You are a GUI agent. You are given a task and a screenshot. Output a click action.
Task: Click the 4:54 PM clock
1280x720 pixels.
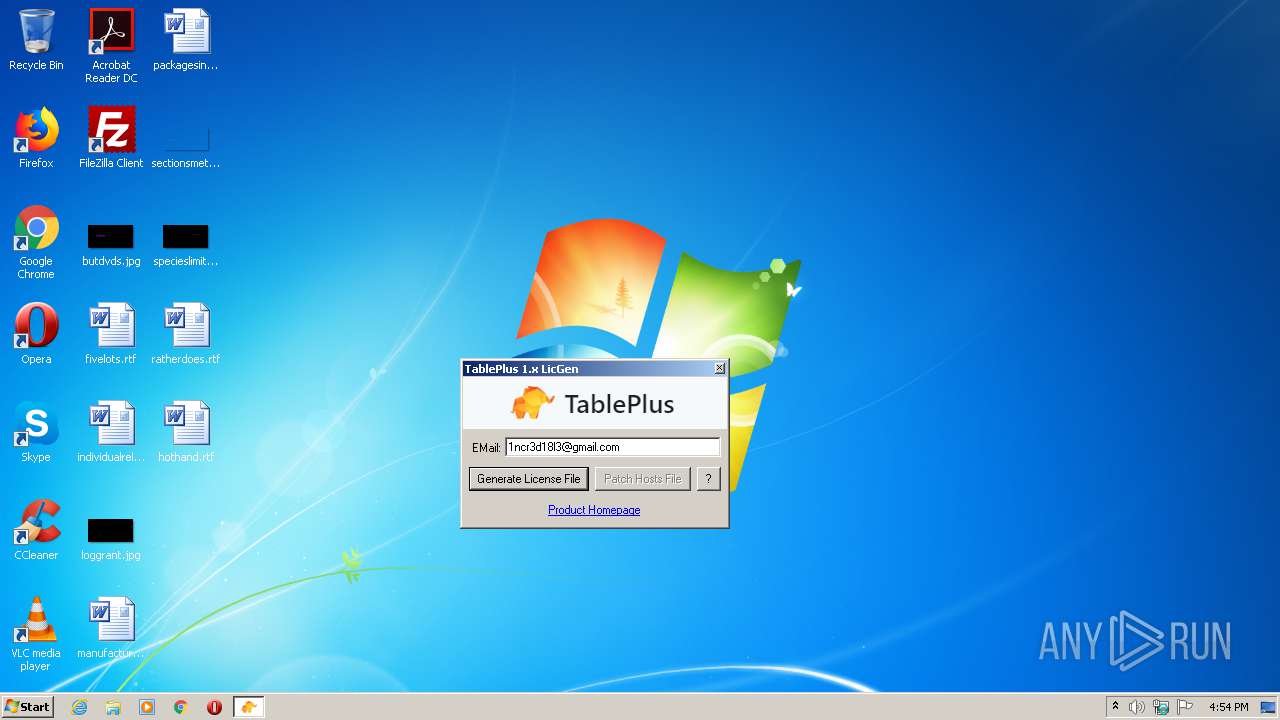pyautogui.click(x=1228, y=707)
